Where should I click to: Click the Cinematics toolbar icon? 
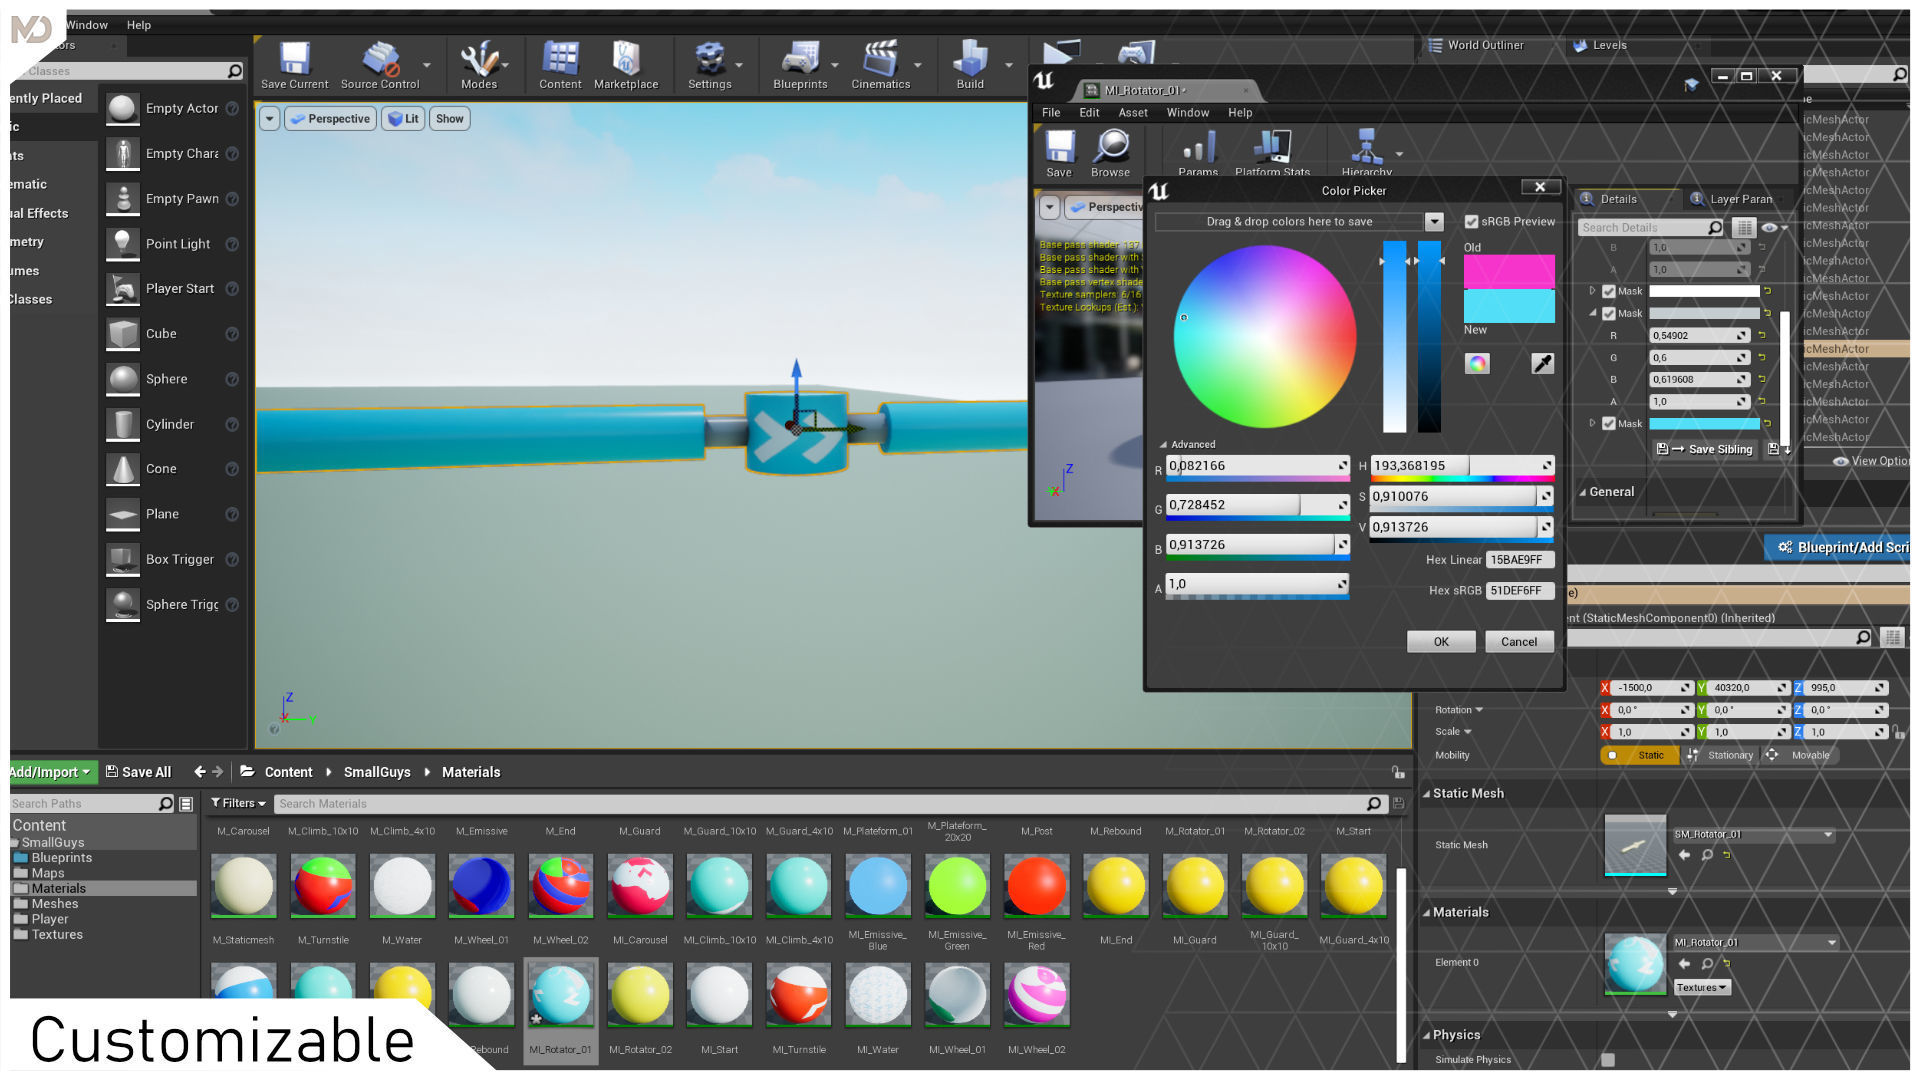(880, 62)
